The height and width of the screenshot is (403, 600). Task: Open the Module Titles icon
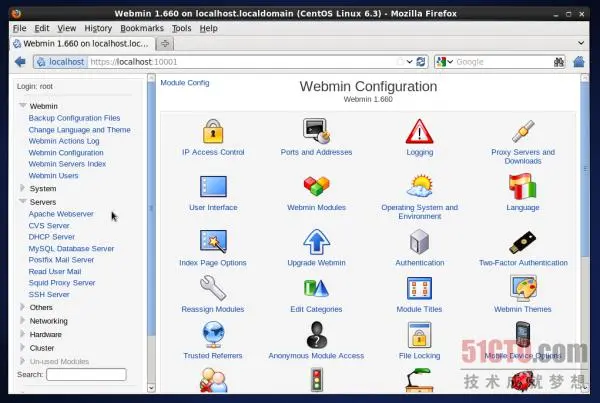click(419, 288)
